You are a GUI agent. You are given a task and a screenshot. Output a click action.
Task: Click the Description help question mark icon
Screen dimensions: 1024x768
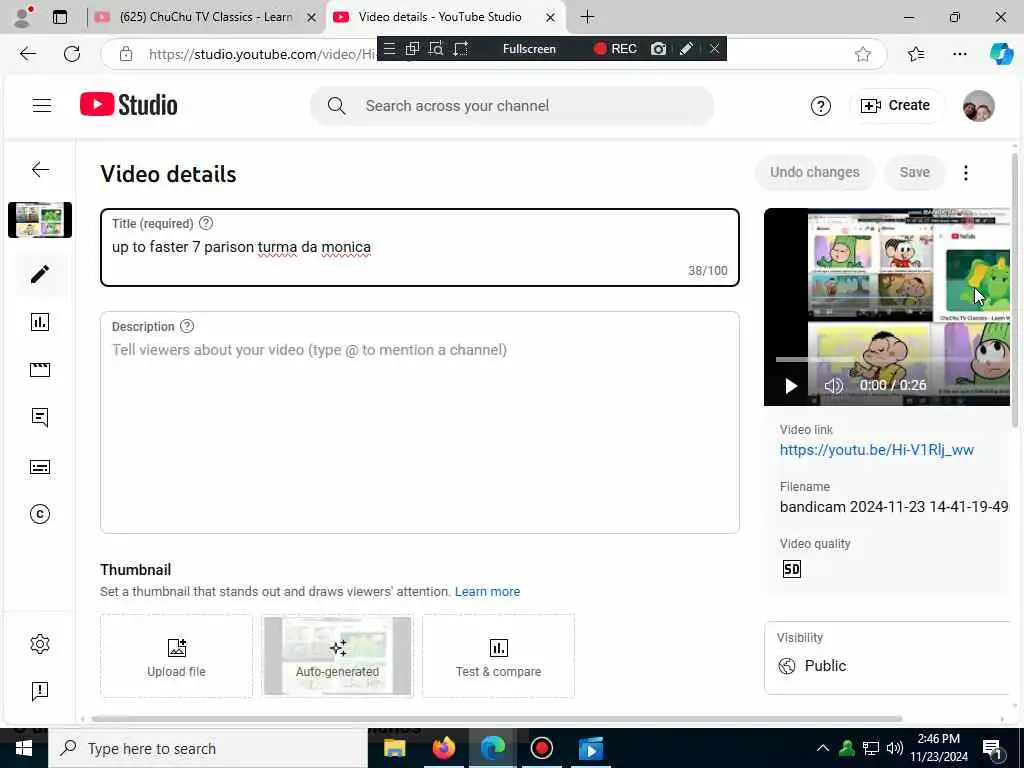187,326
